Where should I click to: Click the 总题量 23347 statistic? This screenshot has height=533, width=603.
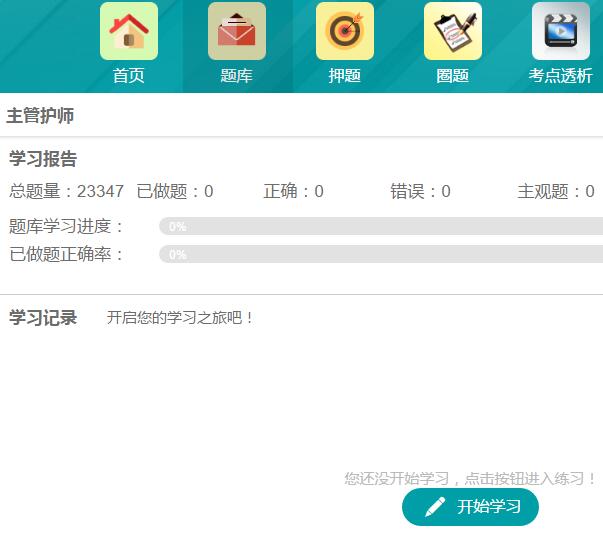[x=67, y=192]
